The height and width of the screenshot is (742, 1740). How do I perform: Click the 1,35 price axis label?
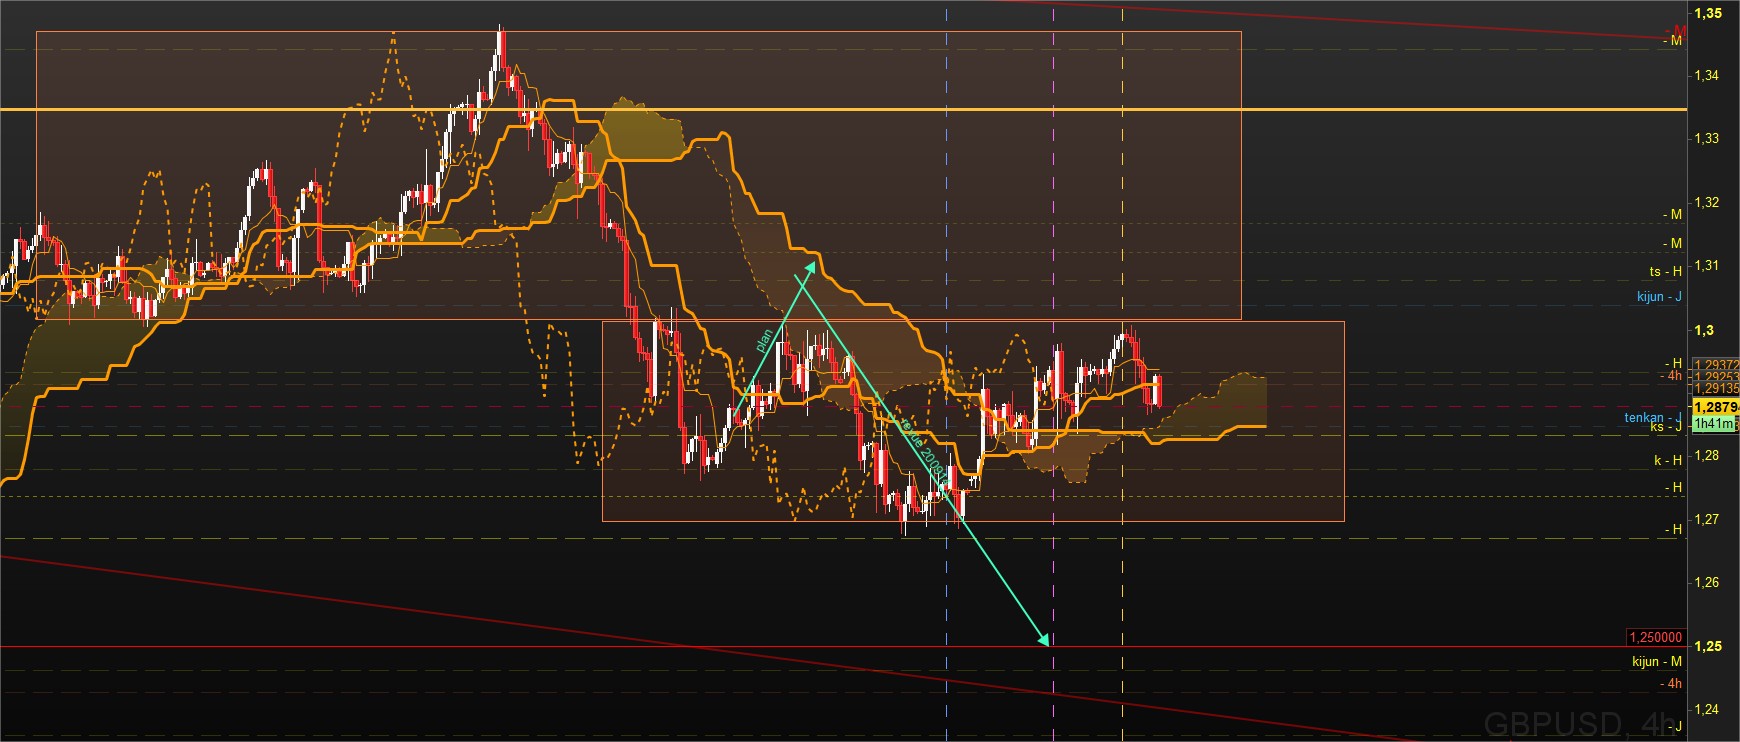[x=1707, y=13]
